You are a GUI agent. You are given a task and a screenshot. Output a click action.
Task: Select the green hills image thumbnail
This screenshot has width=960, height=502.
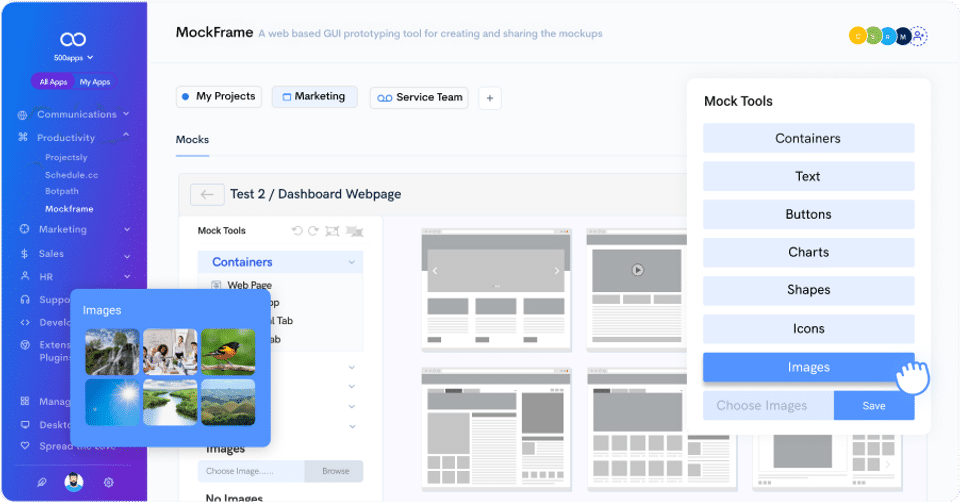coord(228,402)
